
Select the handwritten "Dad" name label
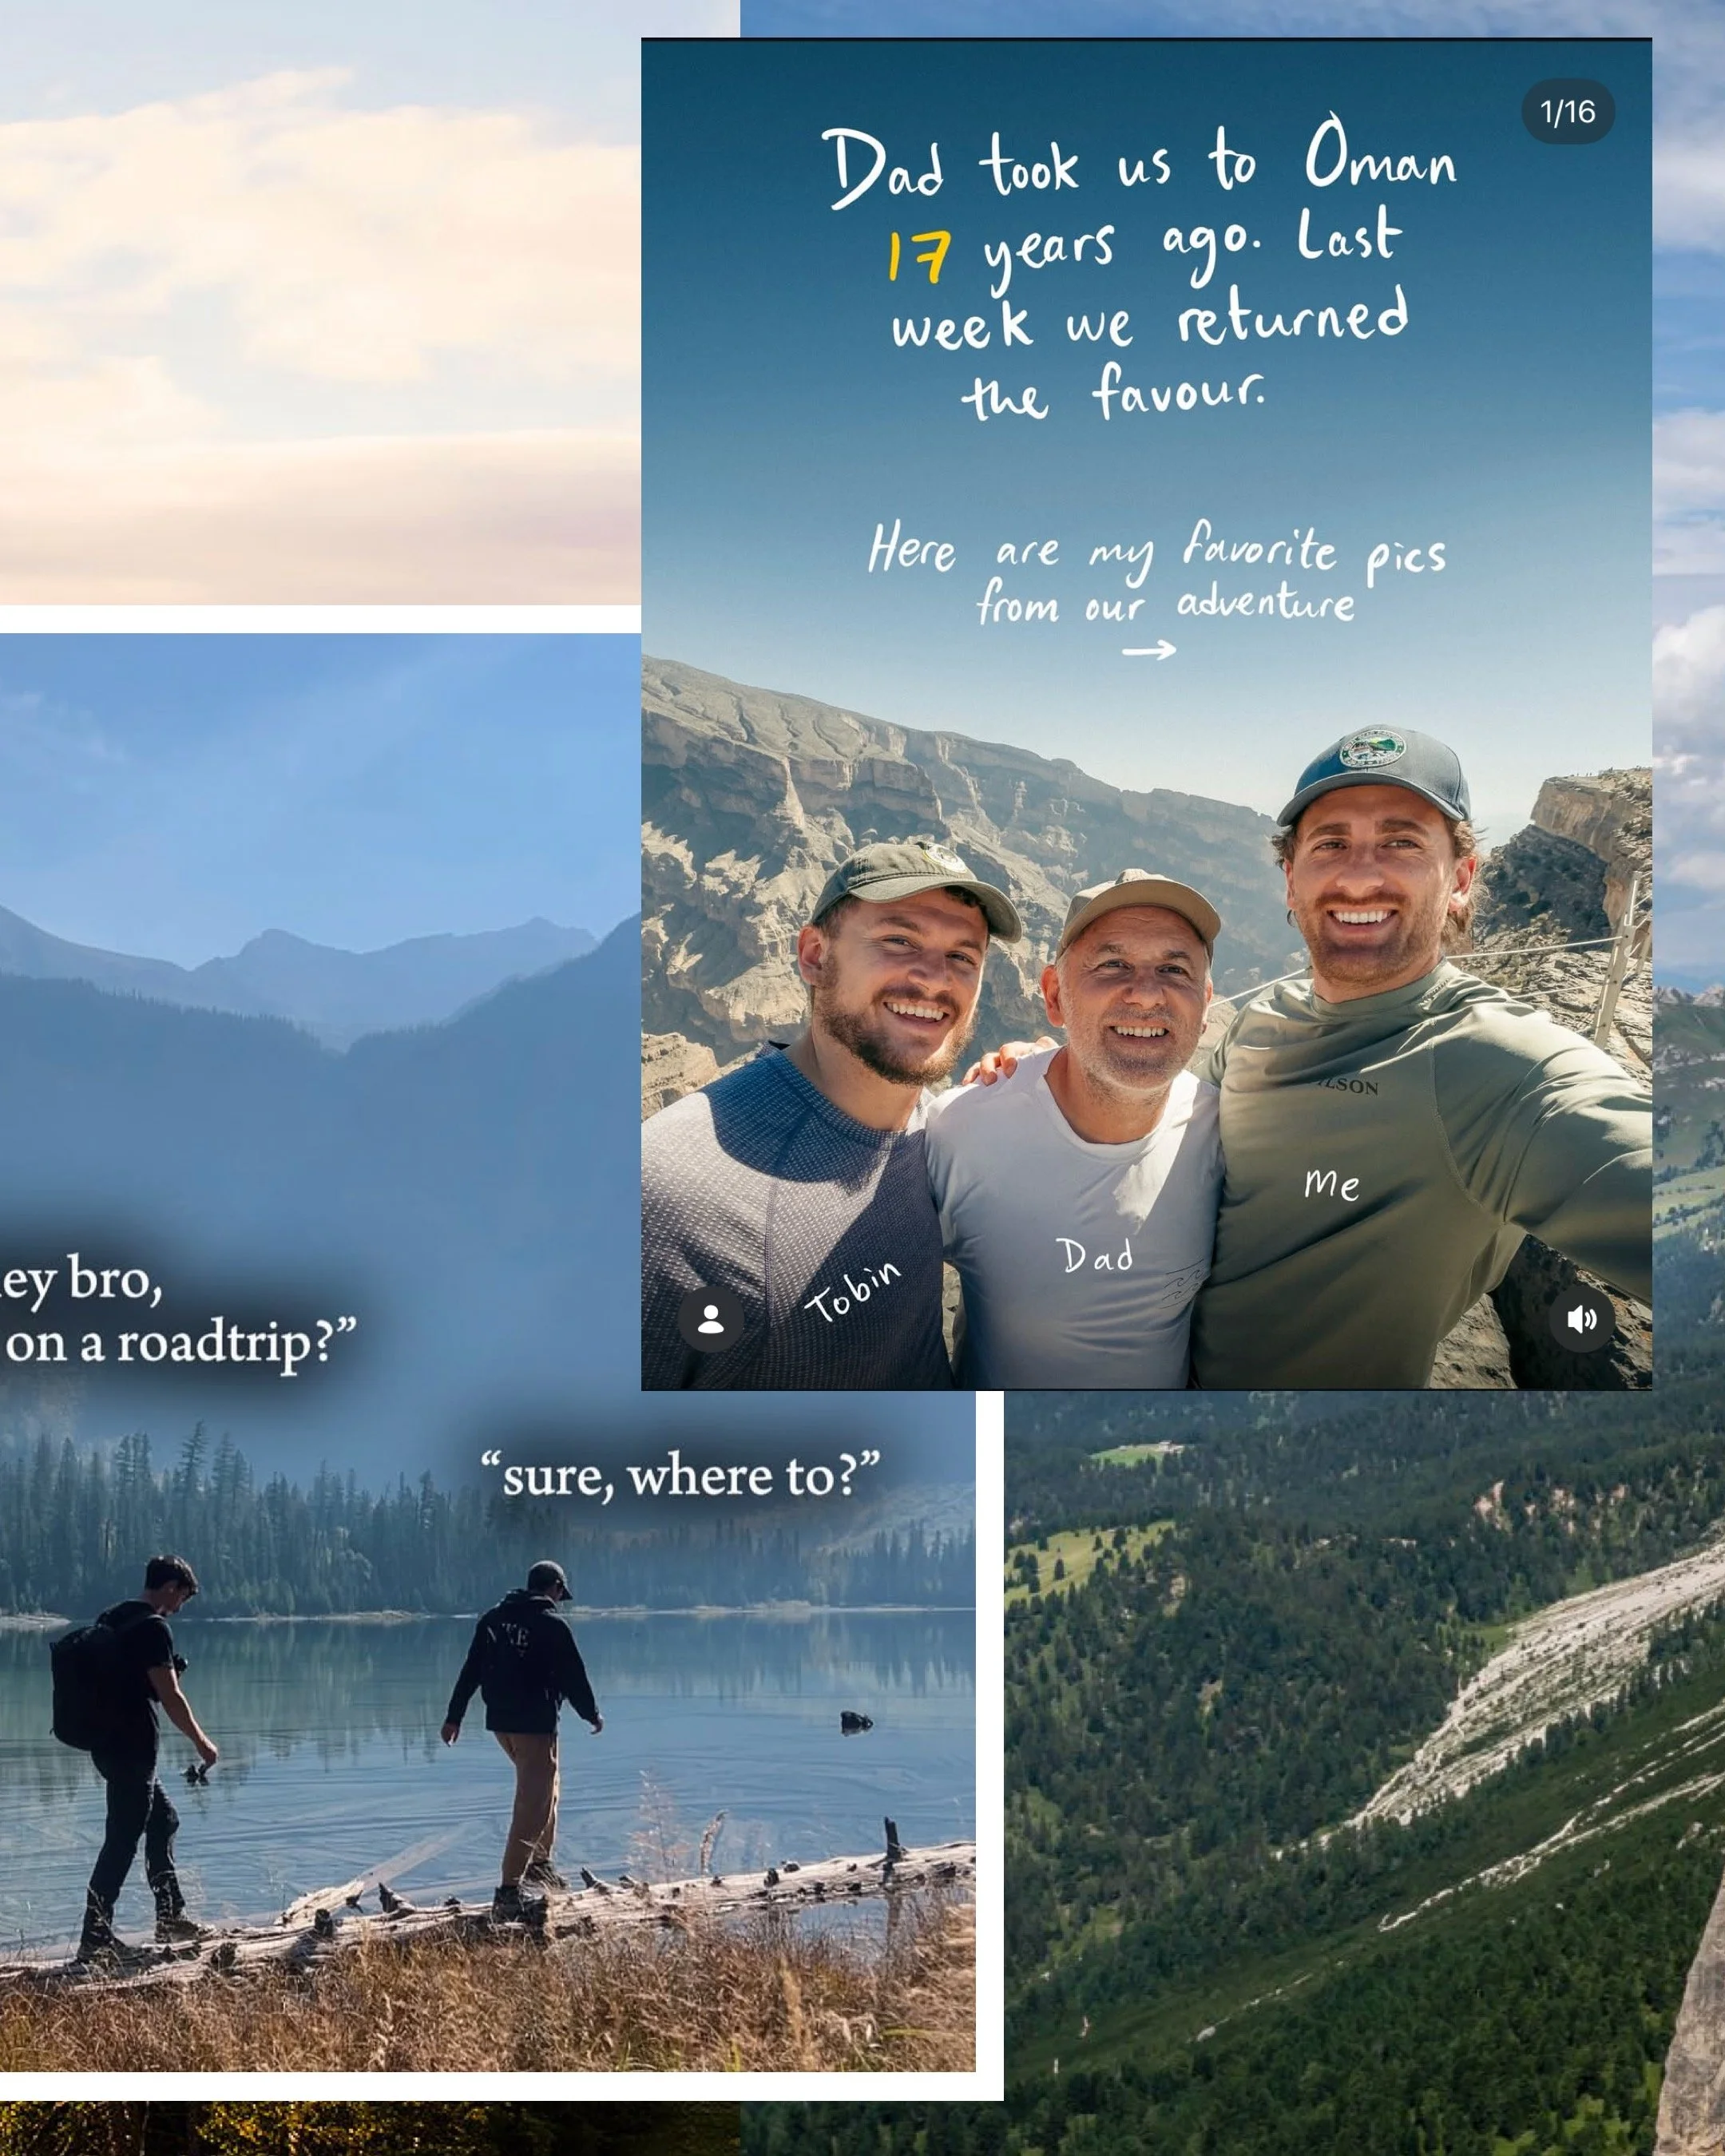1095,1256
